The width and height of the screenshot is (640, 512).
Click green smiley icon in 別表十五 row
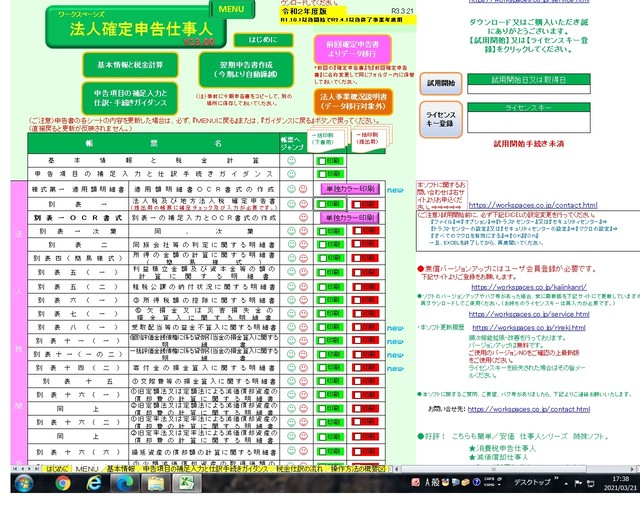point(291,381)
